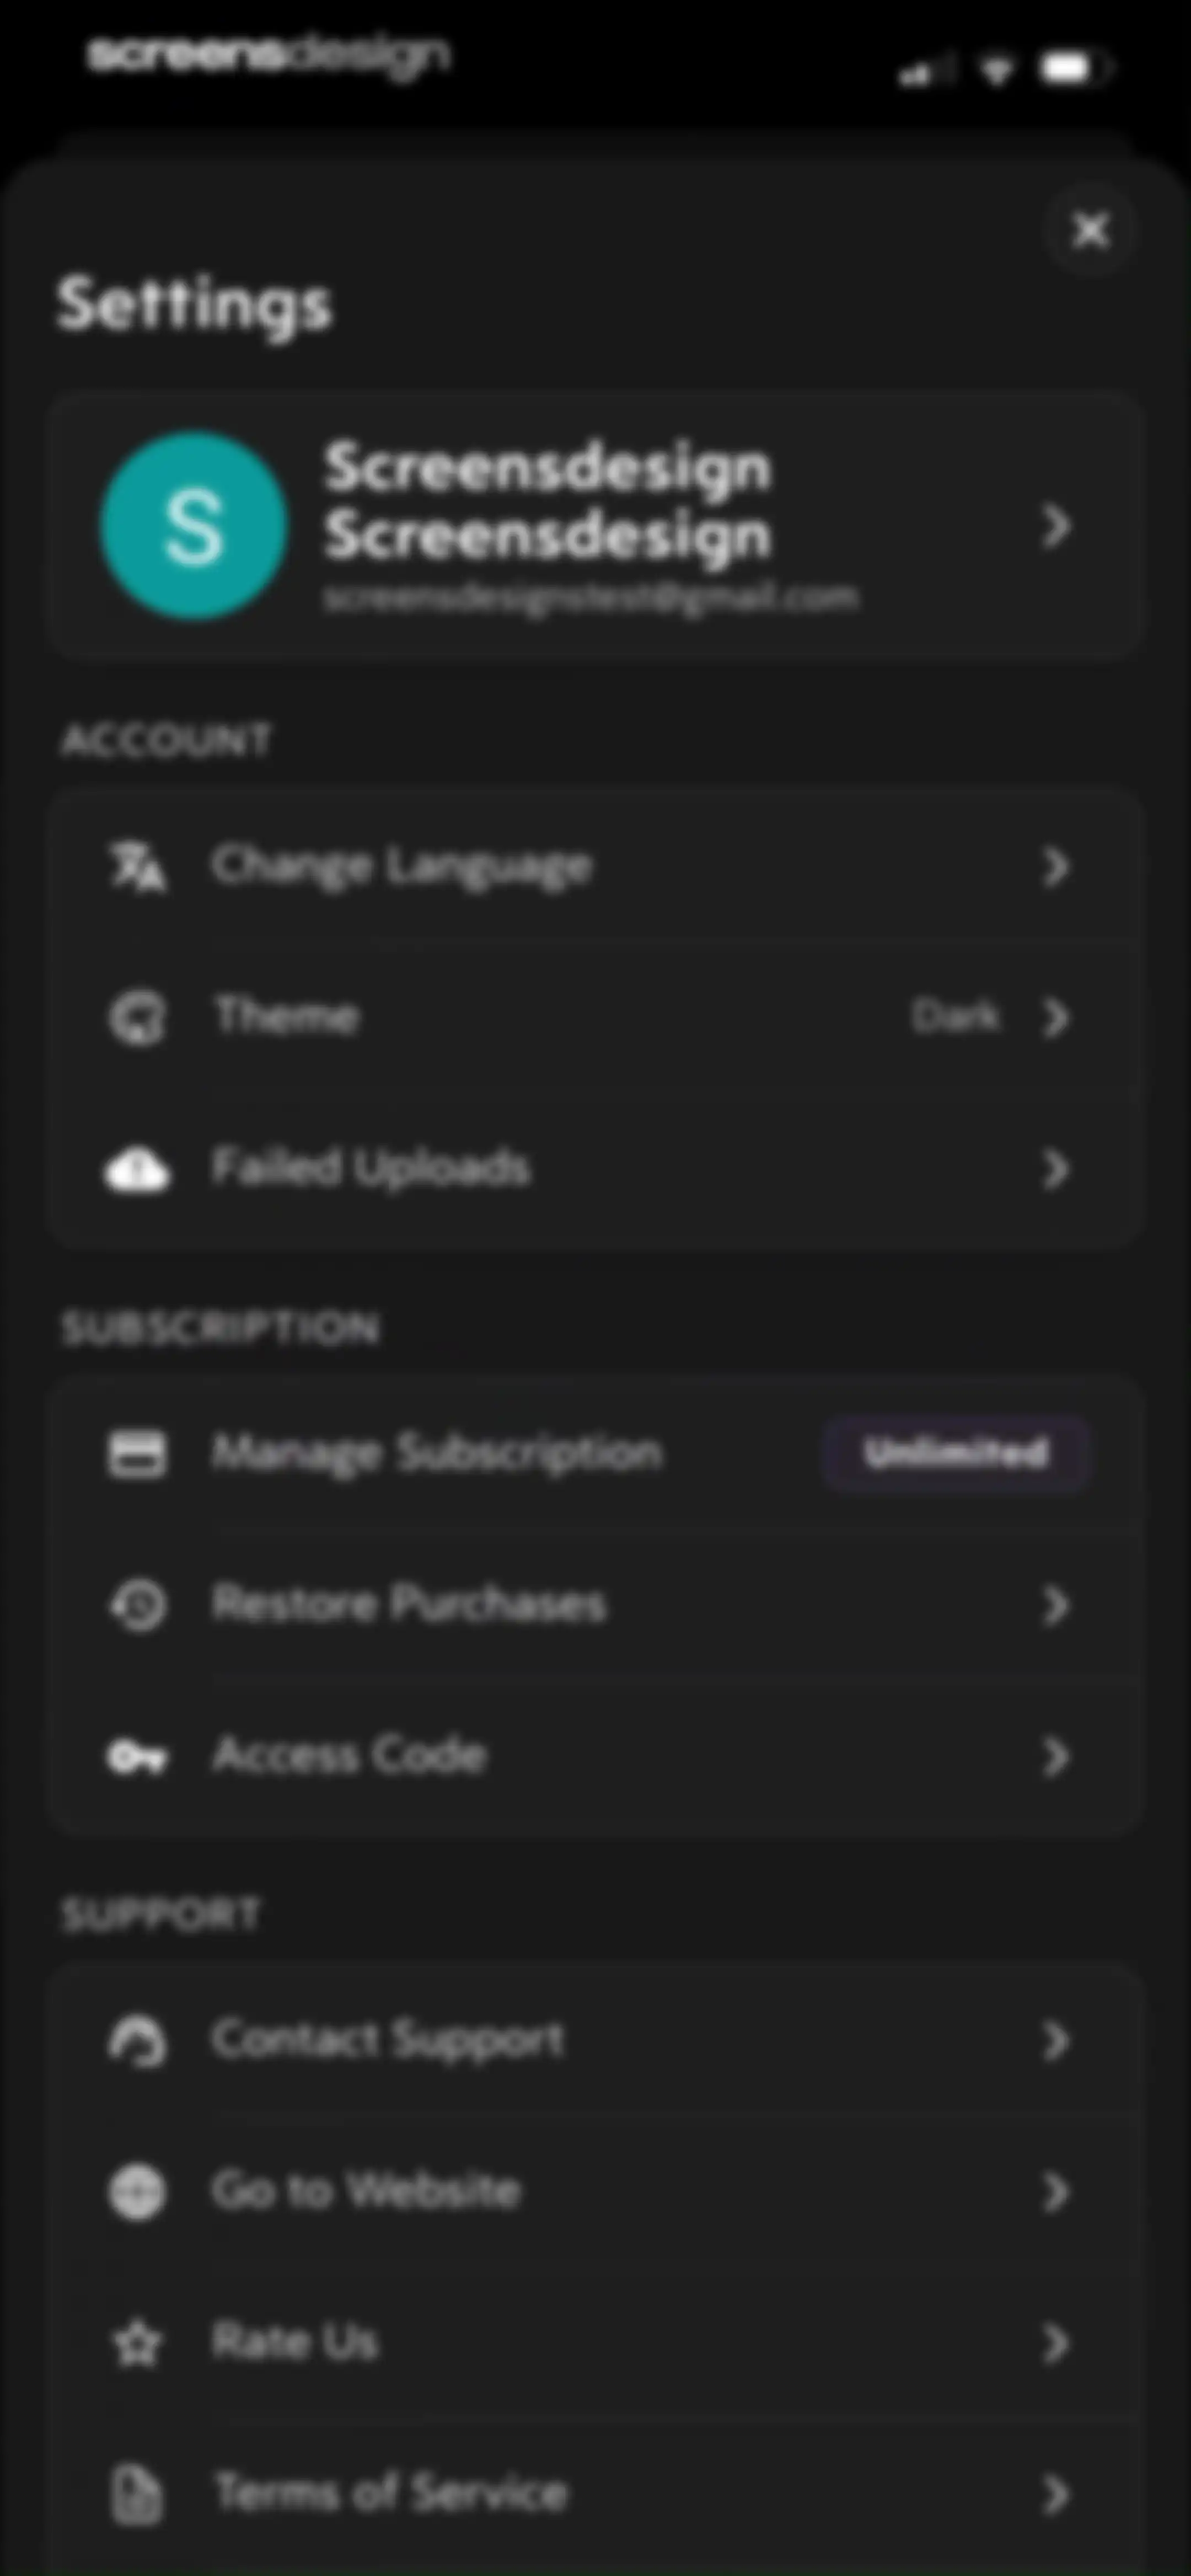The height and width of the screenshot is (2576, 1191).
Task: Click the Failed Uploads cloud icon
Action: click(137, 1168)
